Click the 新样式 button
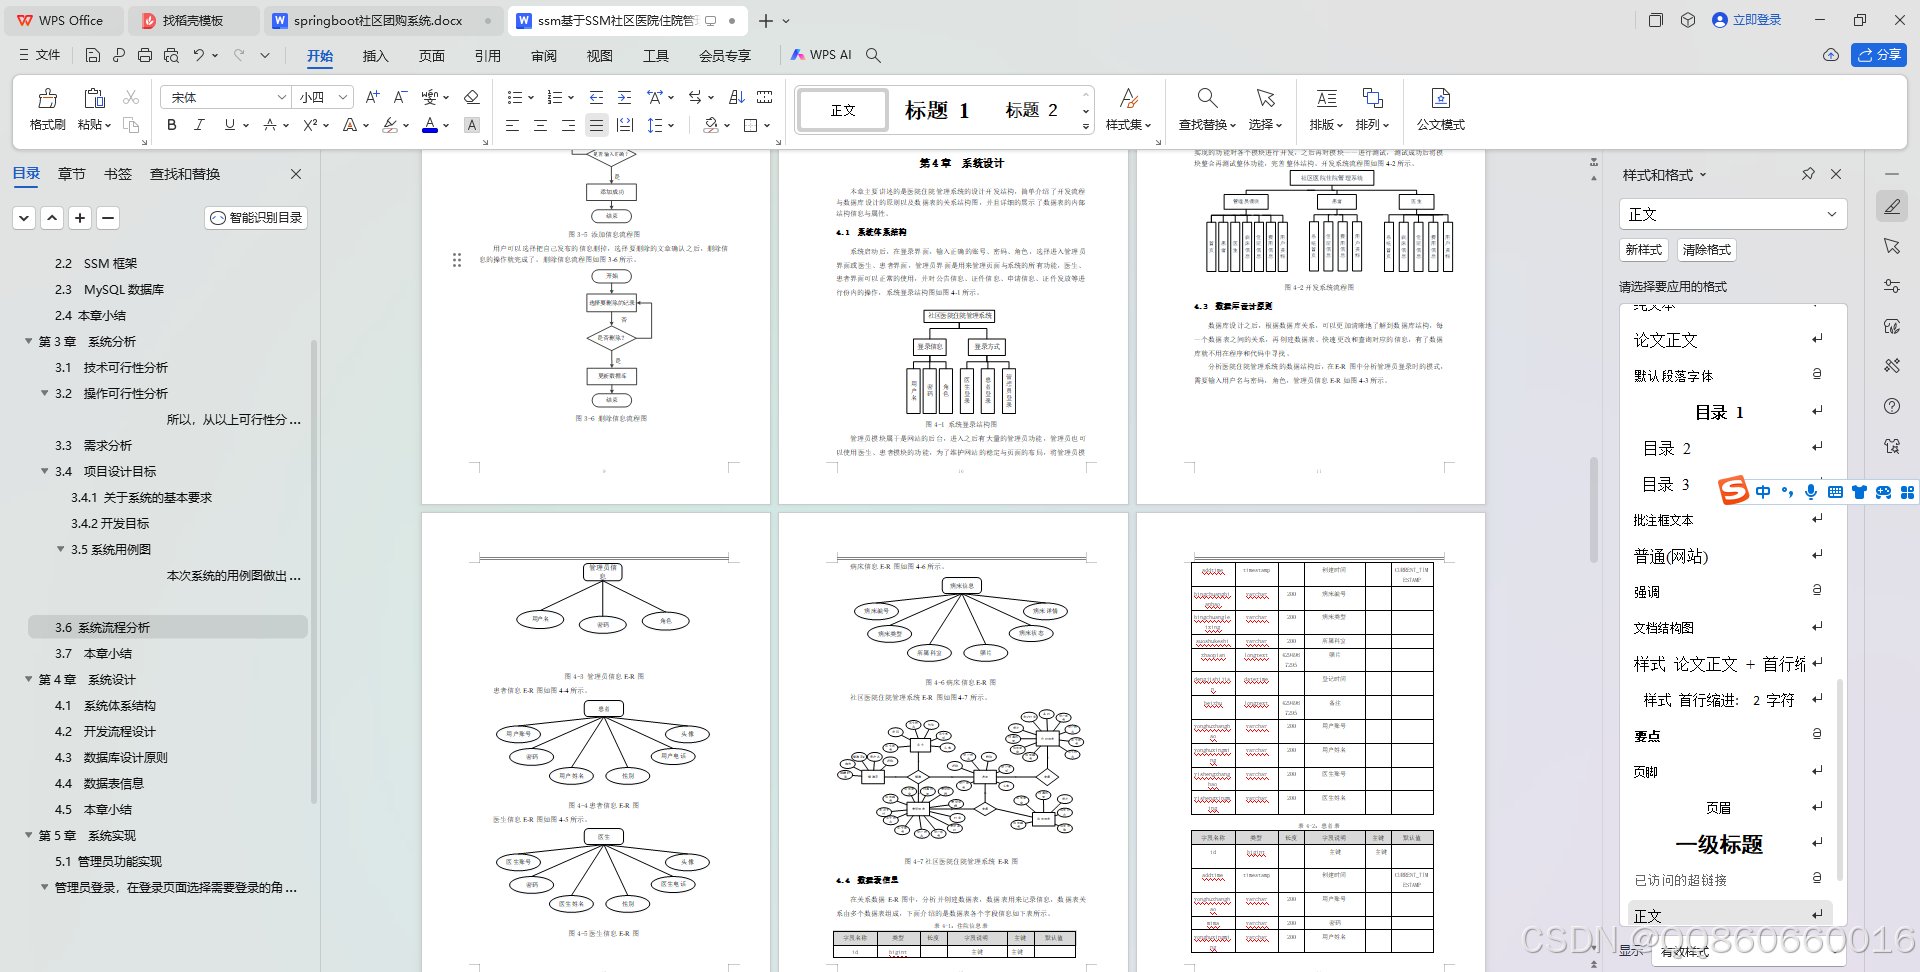 tap(1643, 250)
